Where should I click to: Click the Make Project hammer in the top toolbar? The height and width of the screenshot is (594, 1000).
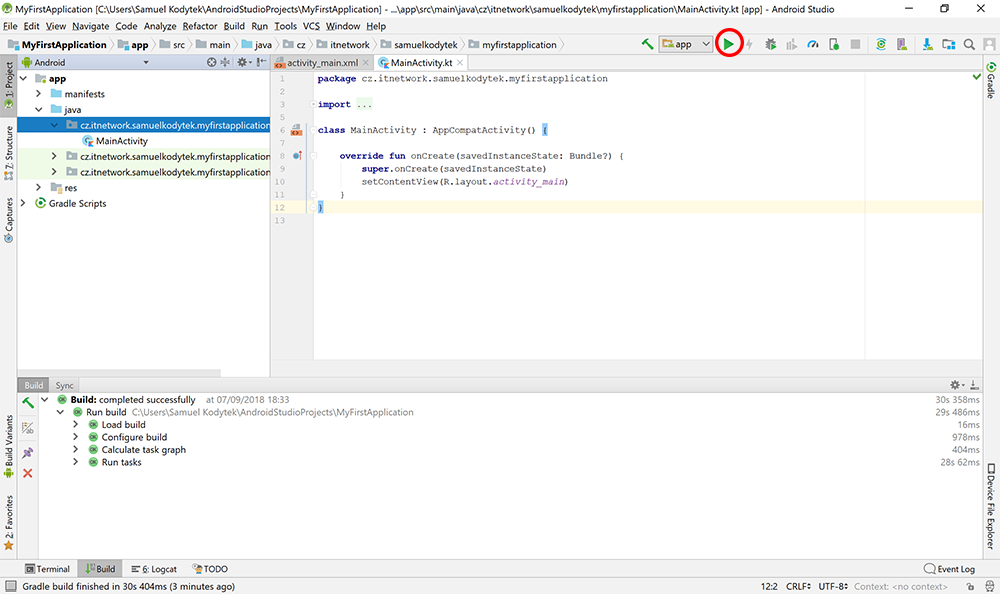pos(648,44)
